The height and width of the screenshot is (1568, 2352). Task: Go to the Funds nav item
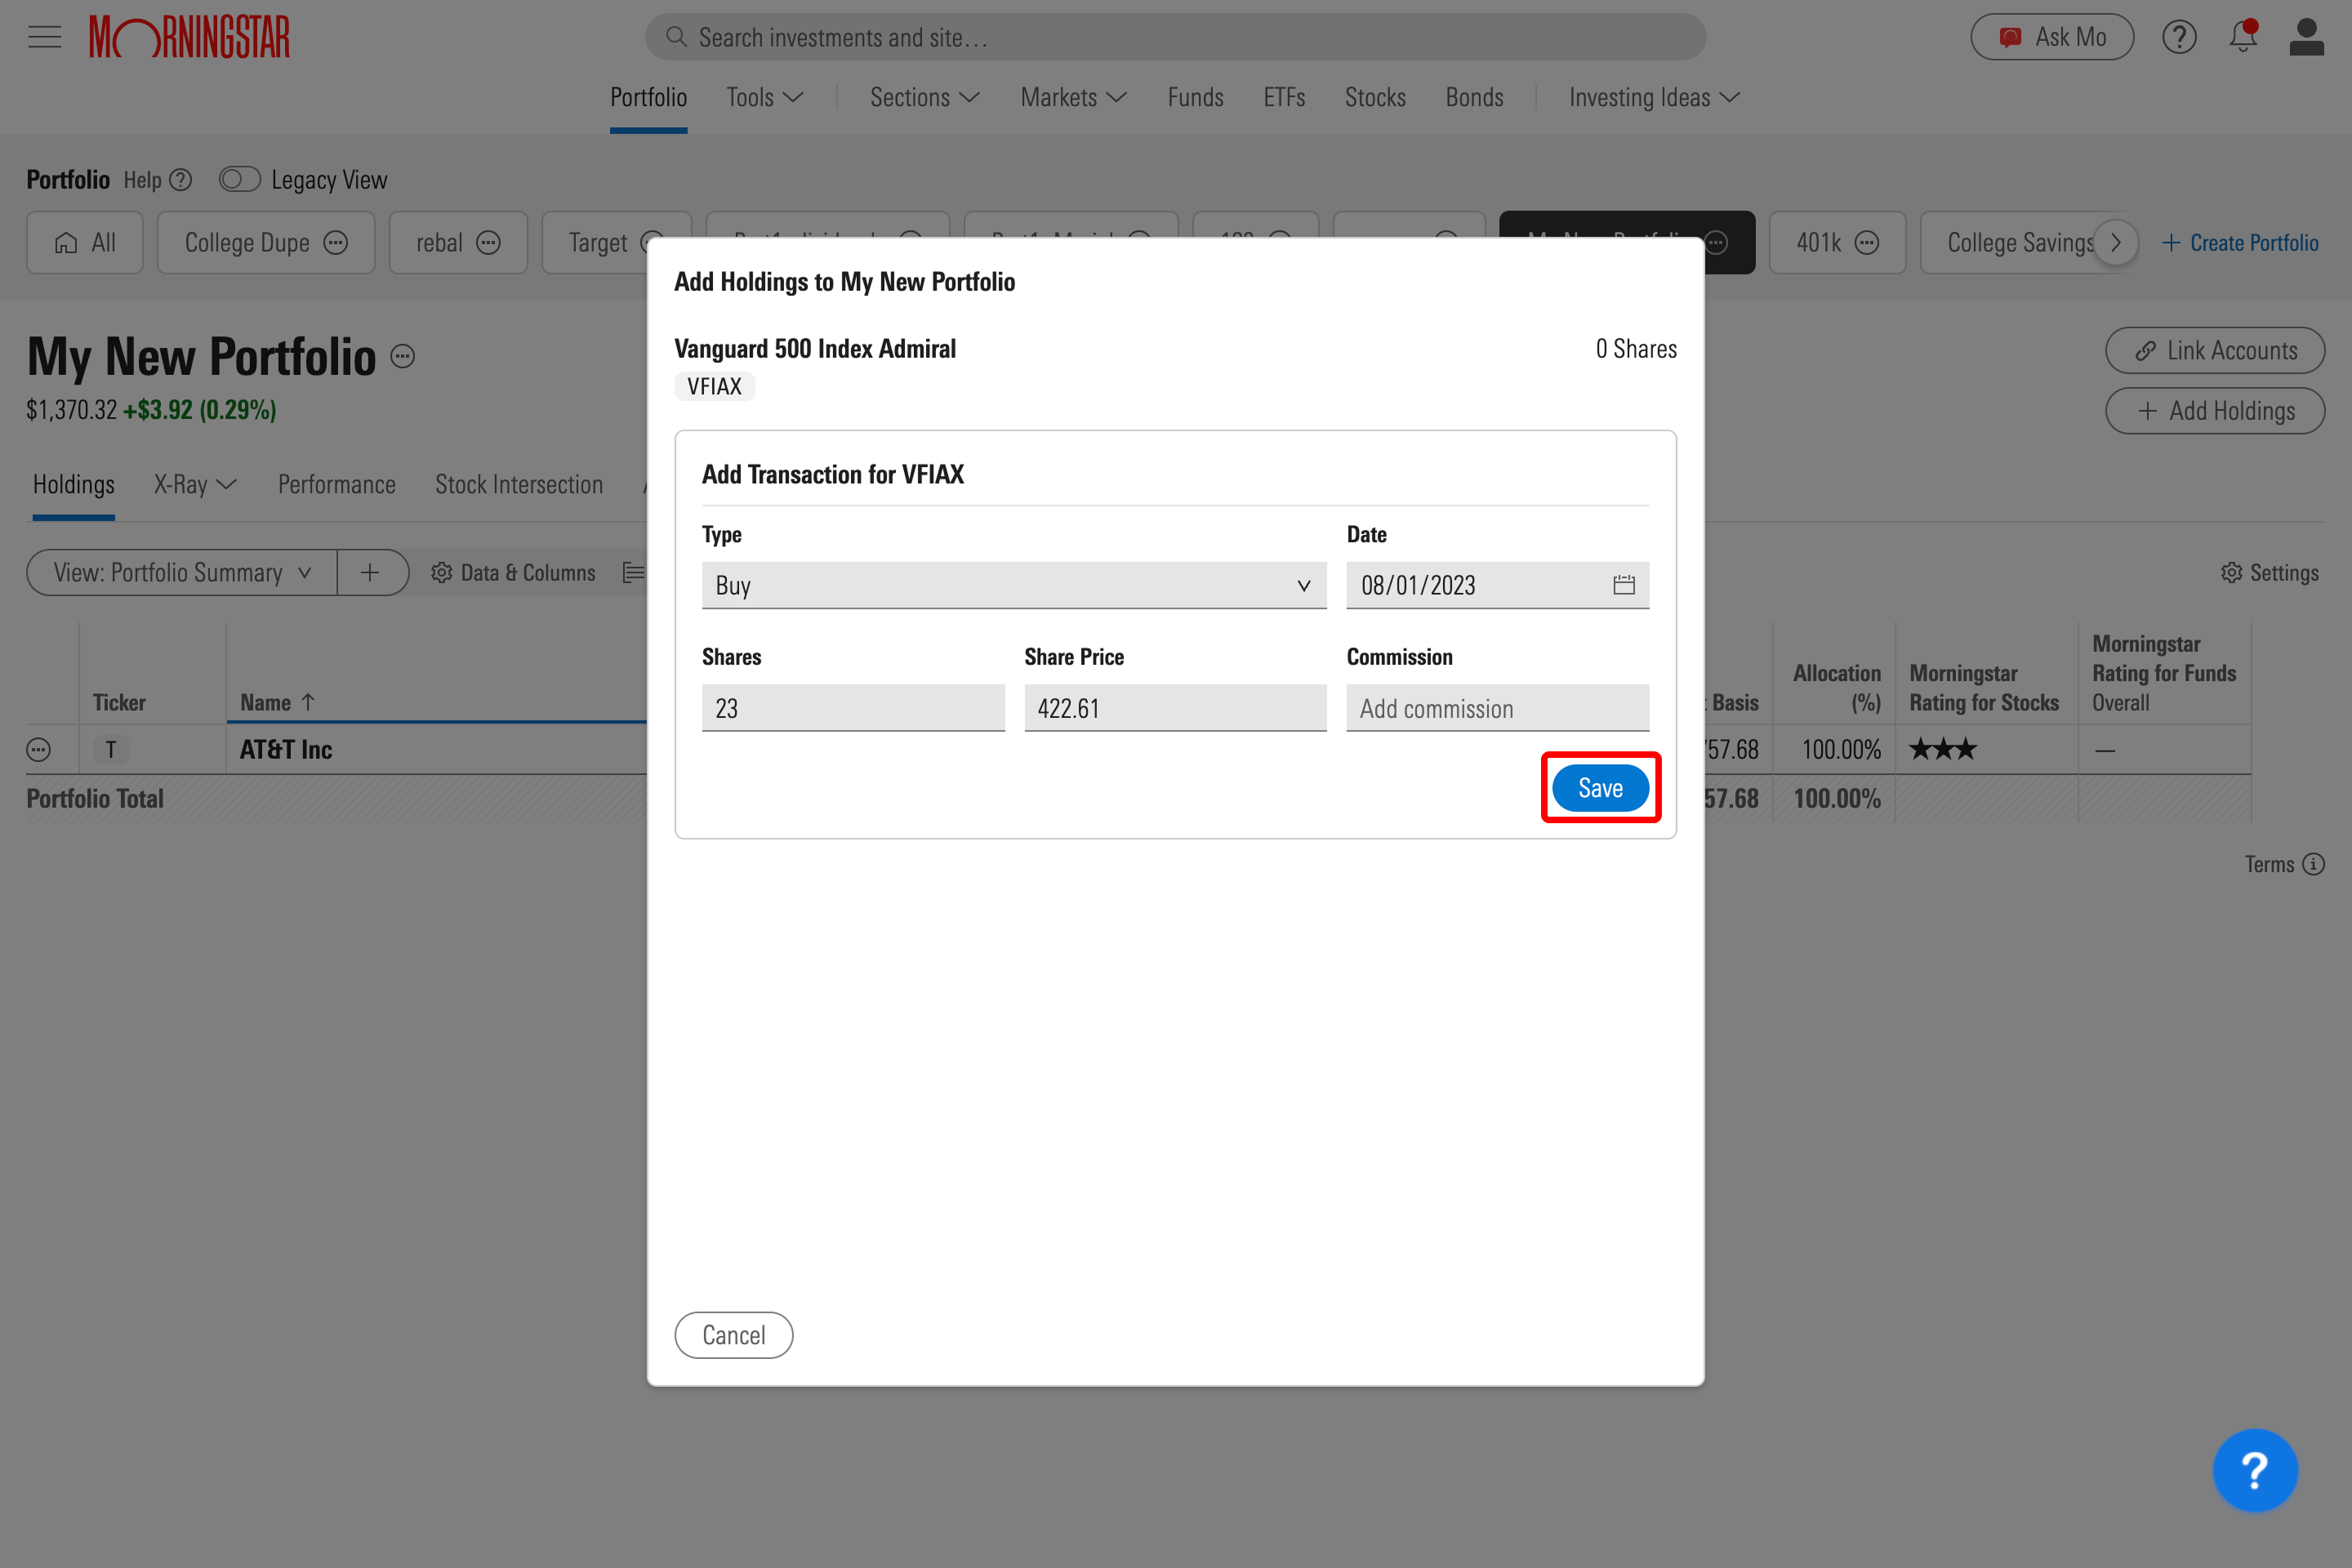click(1195, 97)
